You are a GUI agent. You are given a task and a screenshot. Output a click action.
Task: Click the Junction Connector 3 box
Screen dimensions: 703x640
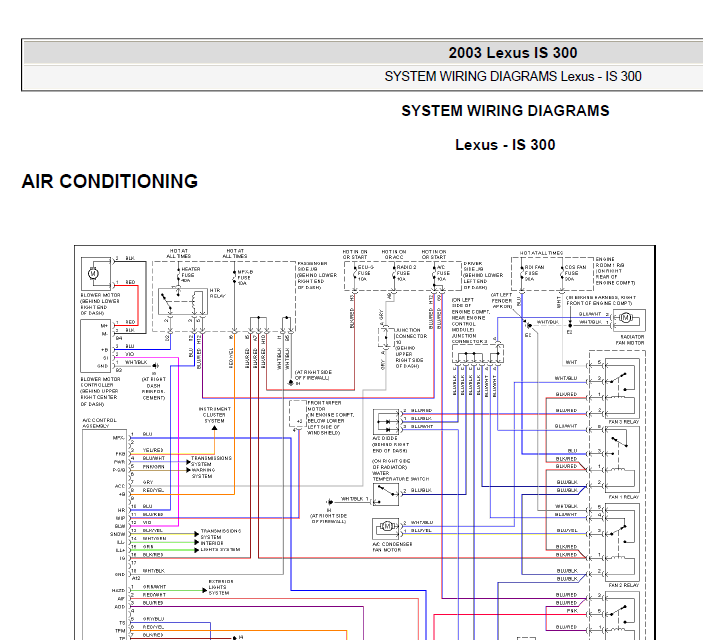pos(478,354)
